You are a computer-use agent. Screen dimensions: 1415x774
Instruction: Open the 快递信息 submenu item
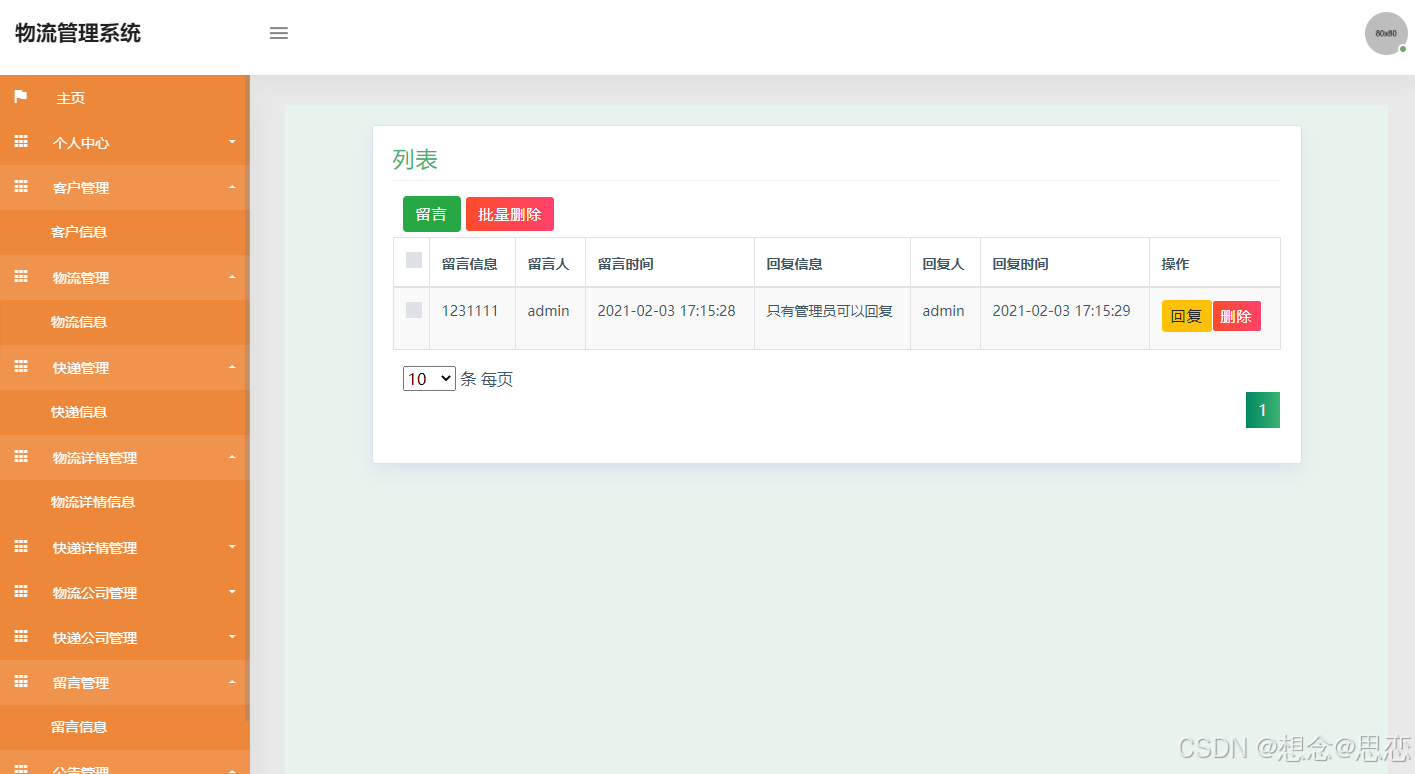coord(79,412)
